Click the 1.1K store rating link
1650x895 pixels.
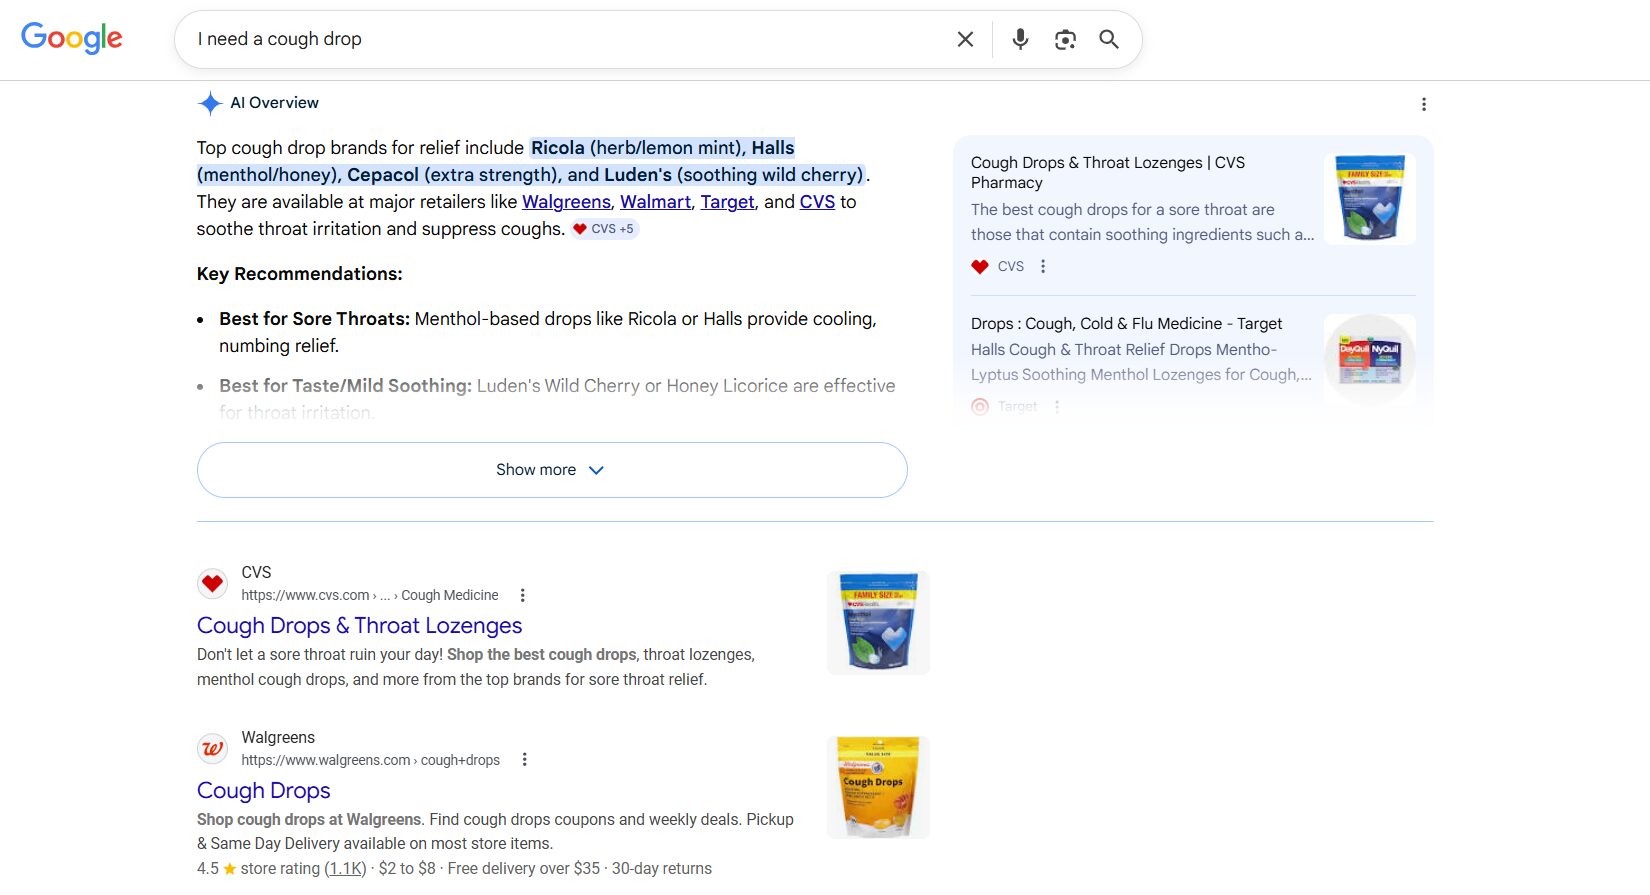345,869
